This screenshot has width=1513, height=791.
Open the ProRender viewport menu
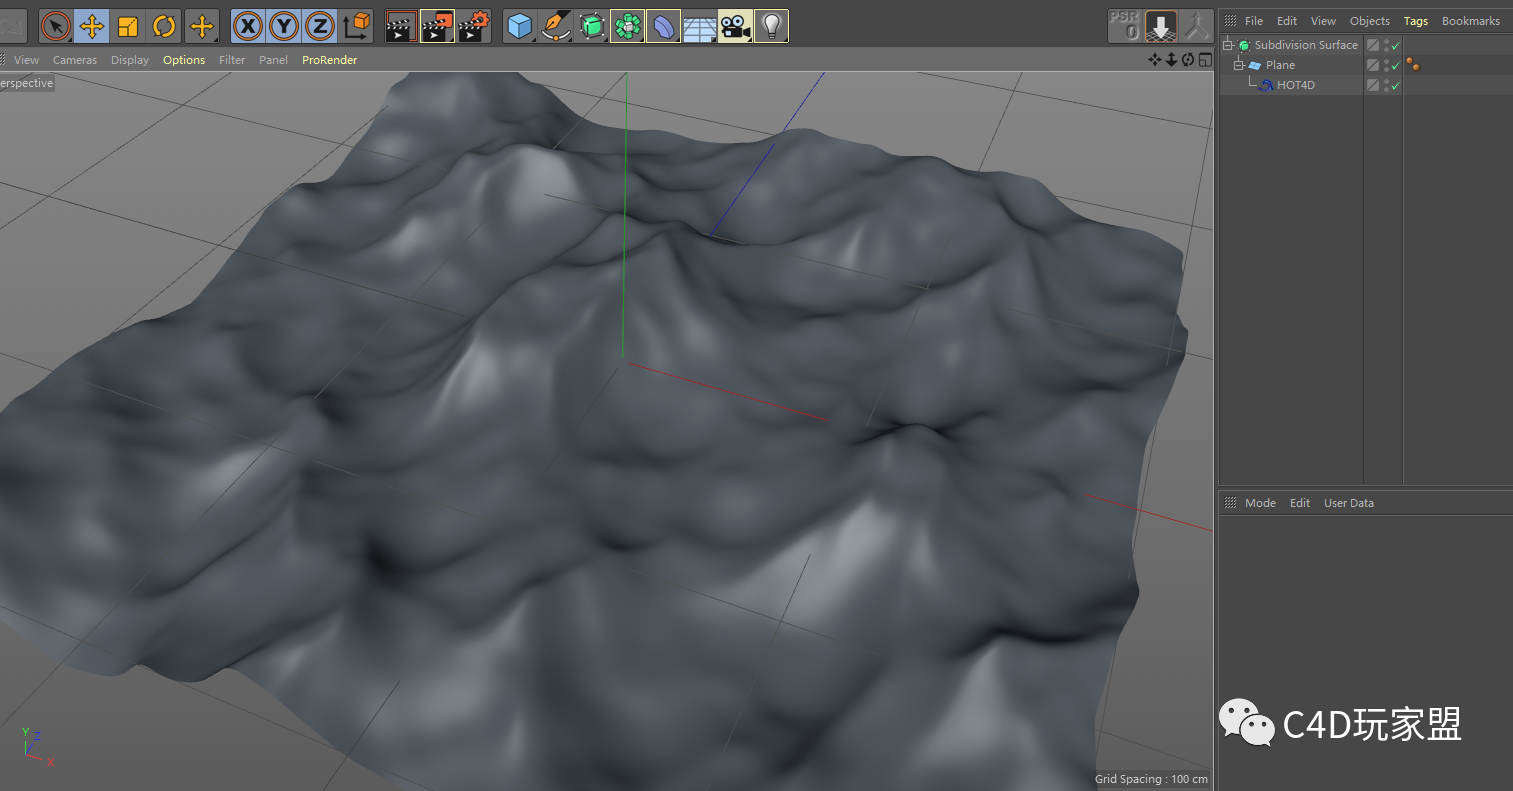pos(330,60)
